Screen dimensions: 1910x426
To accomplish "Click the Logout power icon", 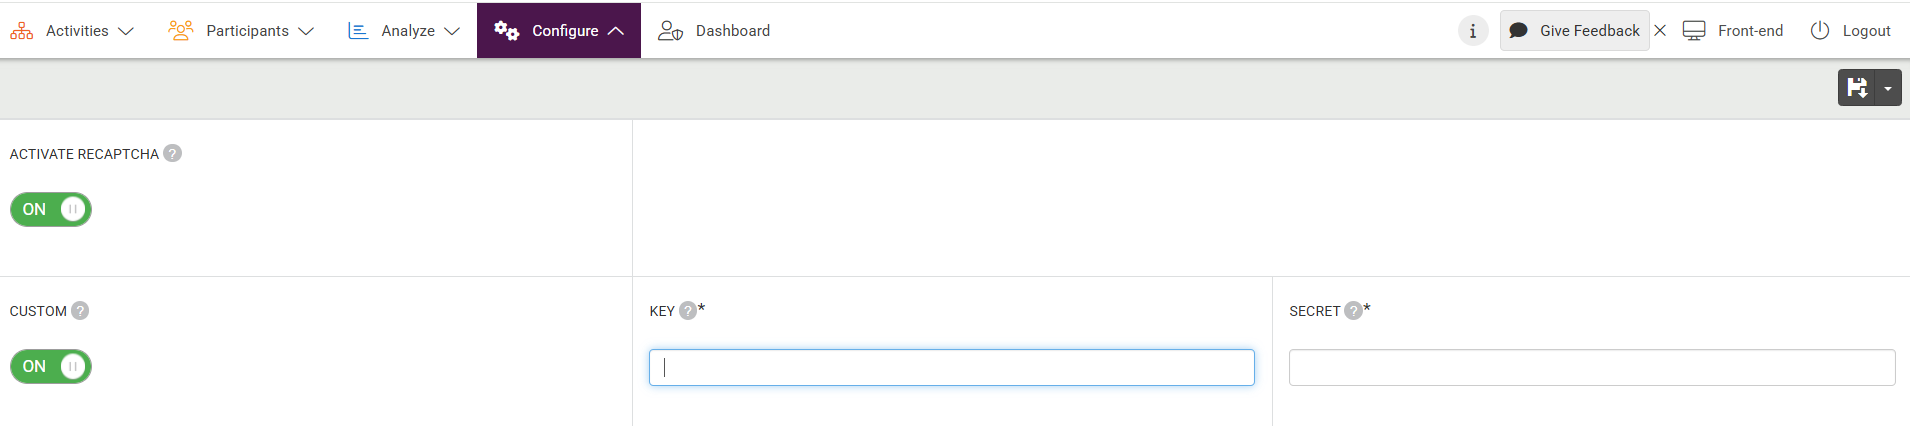I will coord(1820,31).
